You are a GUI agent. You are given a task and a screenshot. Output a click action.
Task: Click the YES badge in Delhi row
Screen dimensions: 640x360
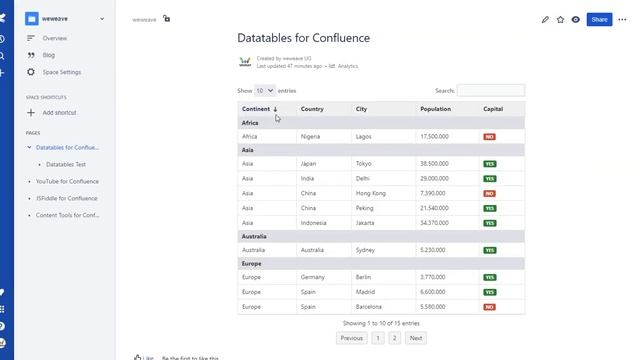pyautogui.click(x=490, y=179)
